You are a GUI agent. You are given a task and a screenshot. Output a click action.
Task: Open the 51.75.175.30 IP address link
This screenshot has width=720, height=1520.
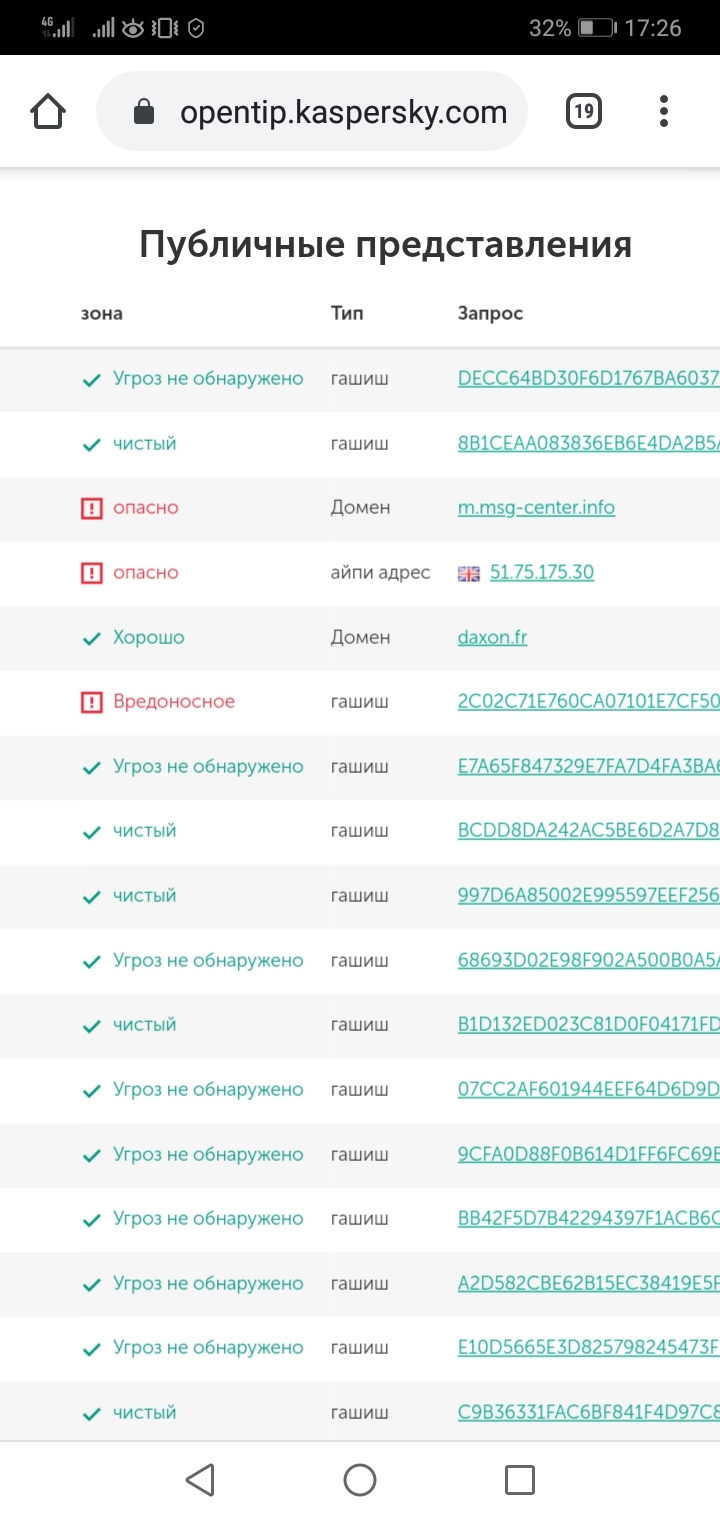[x=541, y=573]
